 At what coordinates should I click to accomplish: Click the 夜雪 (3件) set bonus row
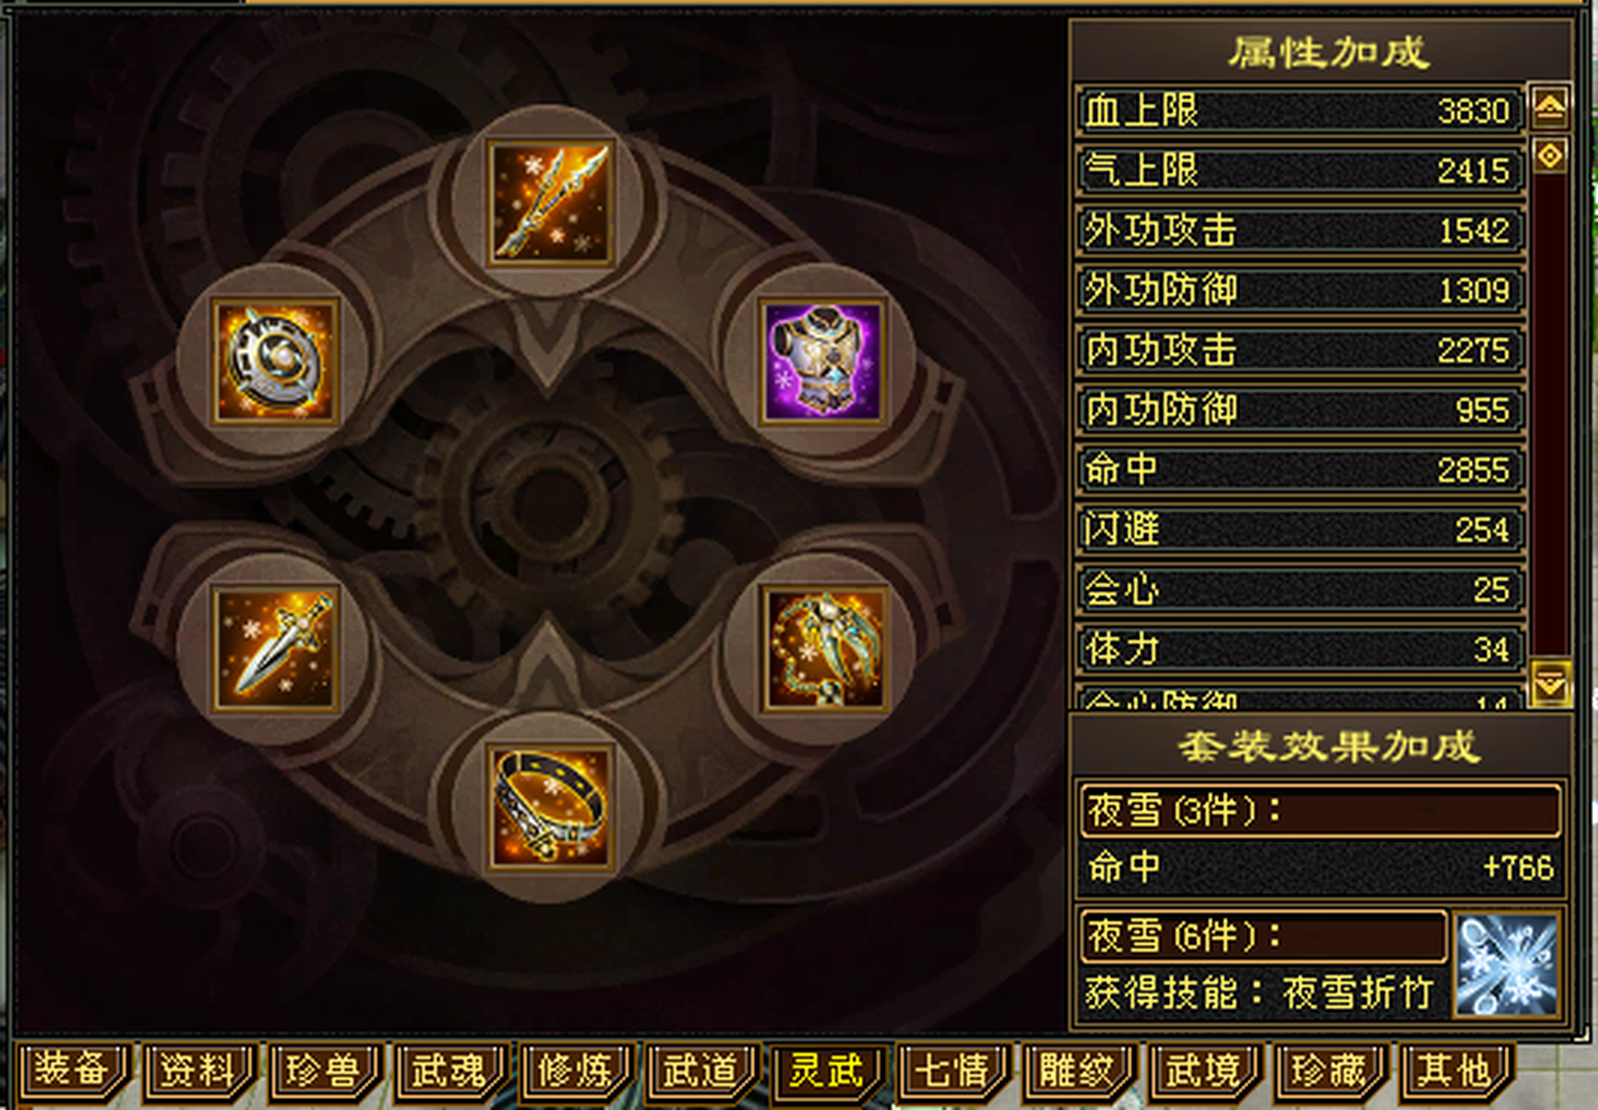point(1320,810)
